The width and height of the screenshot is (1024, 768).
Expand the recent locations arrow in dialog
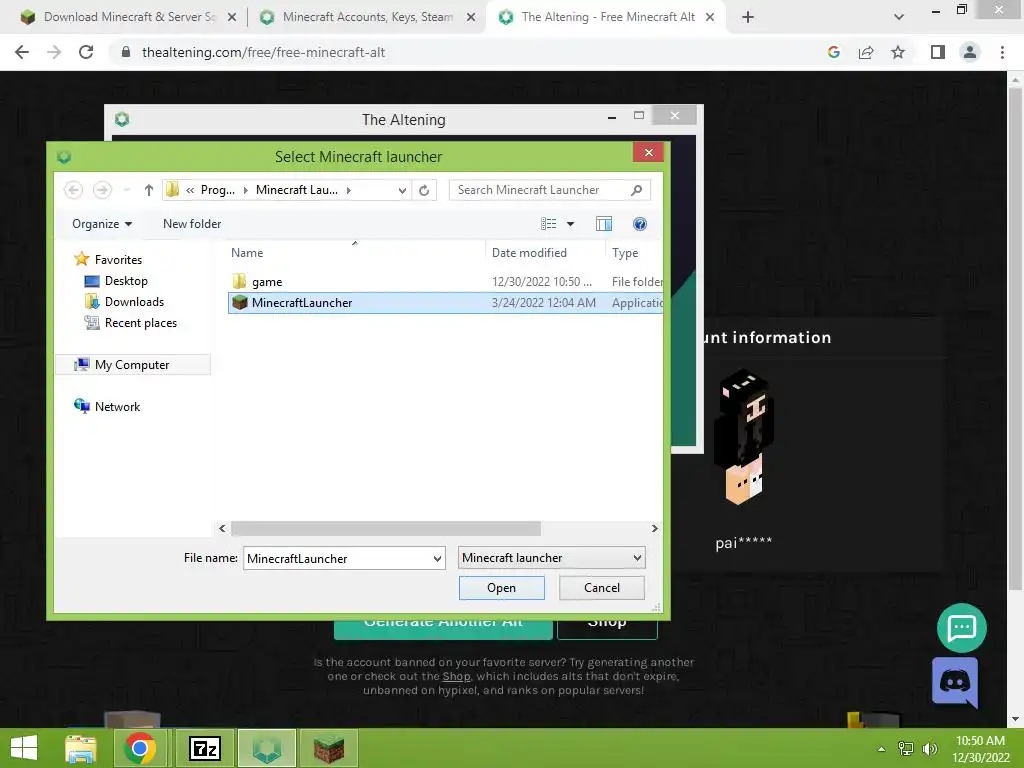127,190
